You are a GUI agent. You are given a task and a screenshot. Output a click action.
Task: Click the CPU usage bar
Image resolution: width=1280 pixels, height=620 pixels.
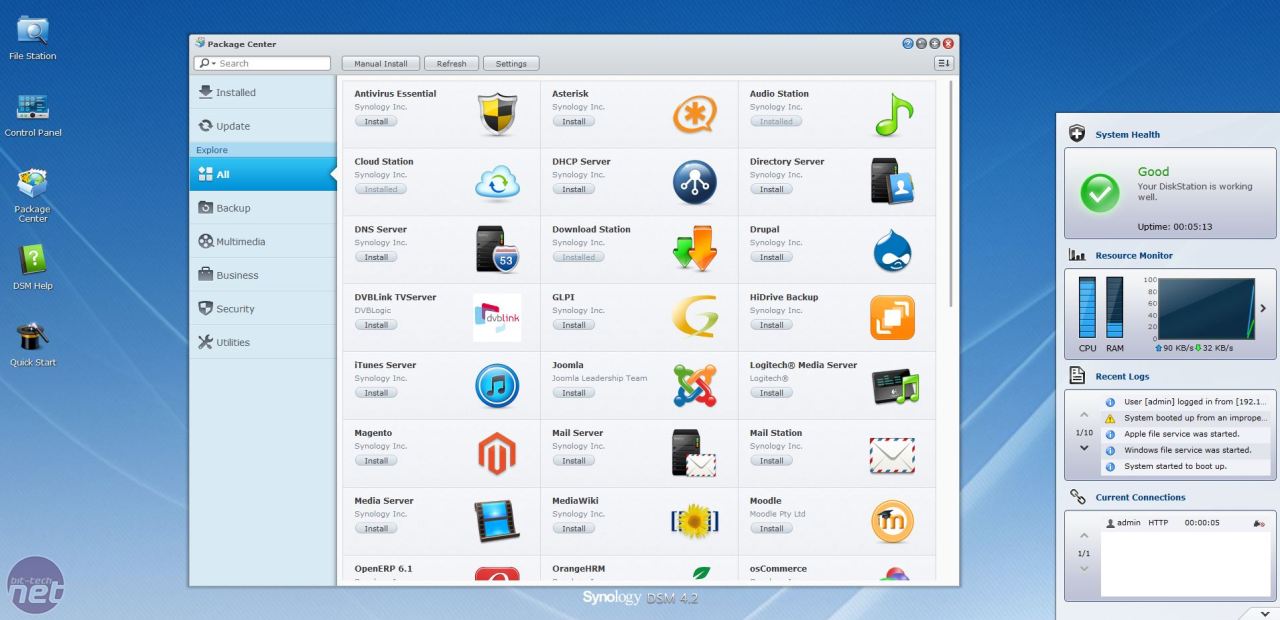(x=1087, y=308)
